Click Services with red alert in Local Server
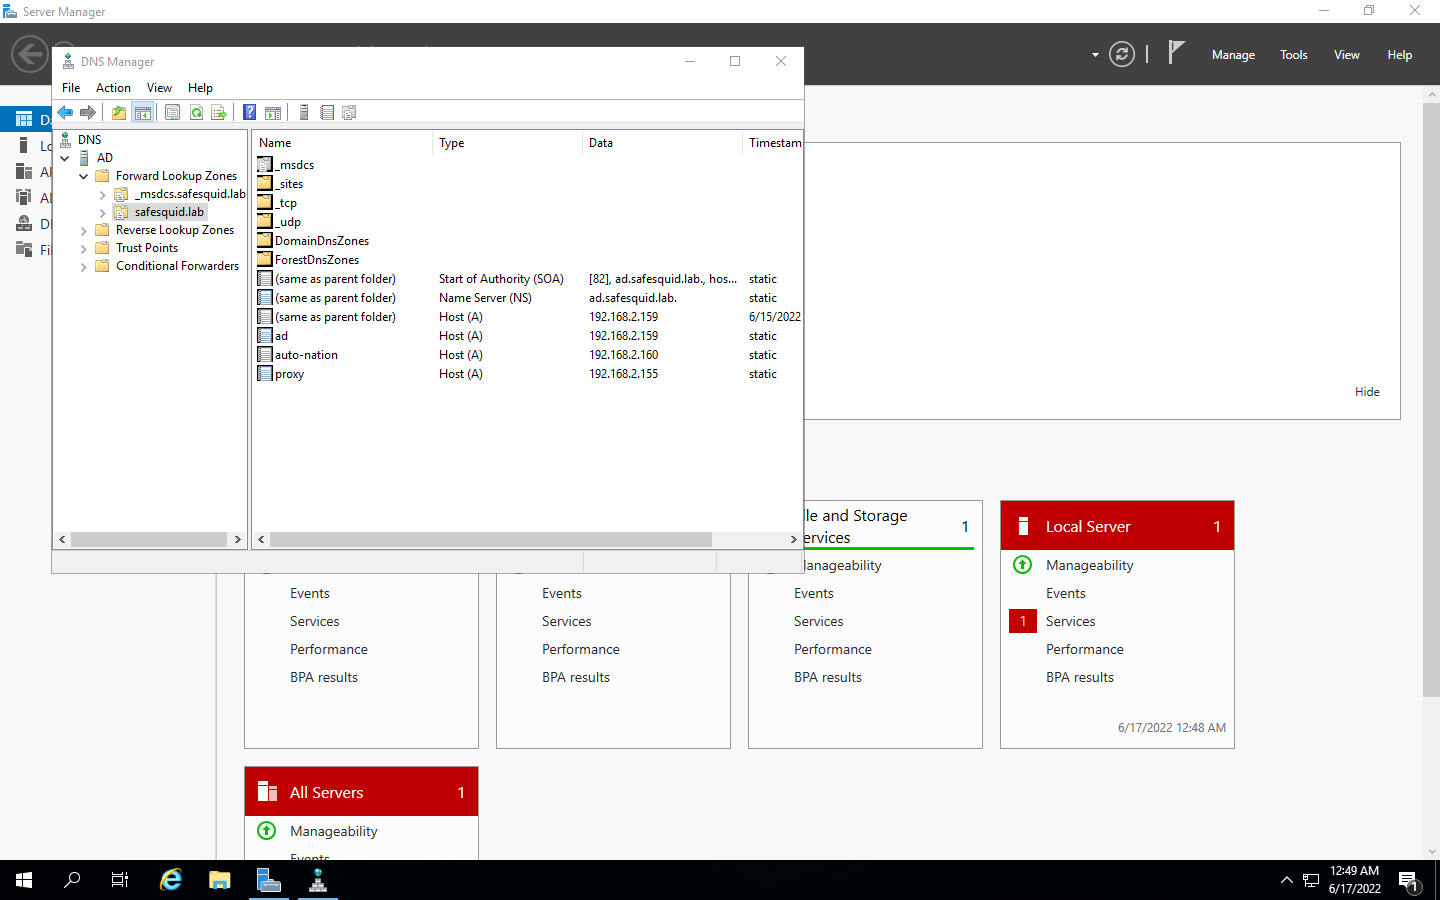This screenshot has width=1440, height=900. [1070, 621]
